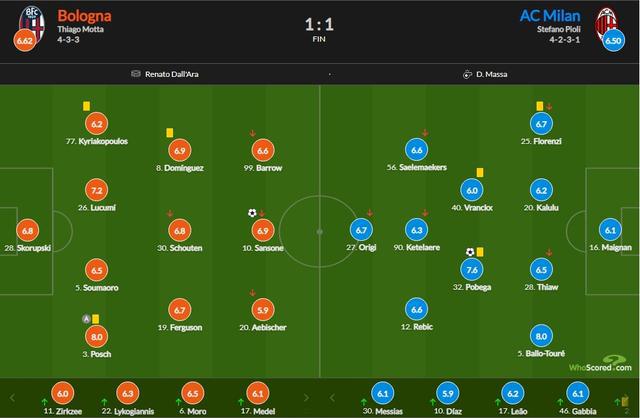Click the stadium icon beside Renato Dall'Ara
Viewport: 640px width, 418px height.
click(x=135, y=73)
